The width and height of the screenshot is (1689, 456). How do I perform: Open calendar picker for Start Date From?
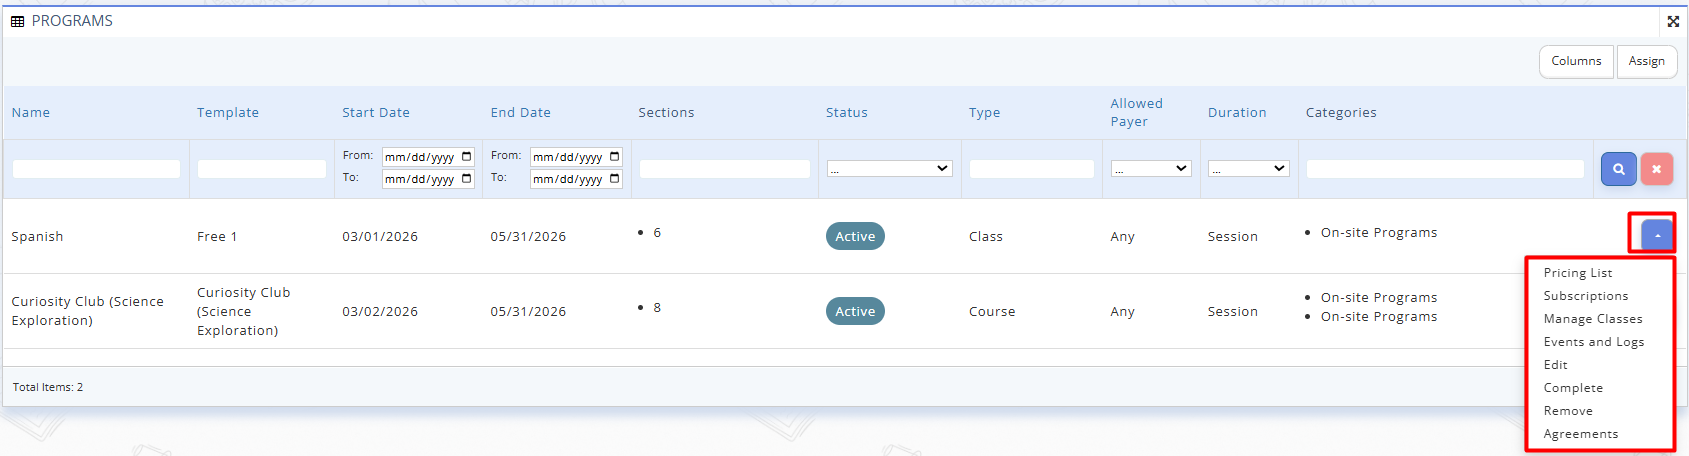coord(466,157)
